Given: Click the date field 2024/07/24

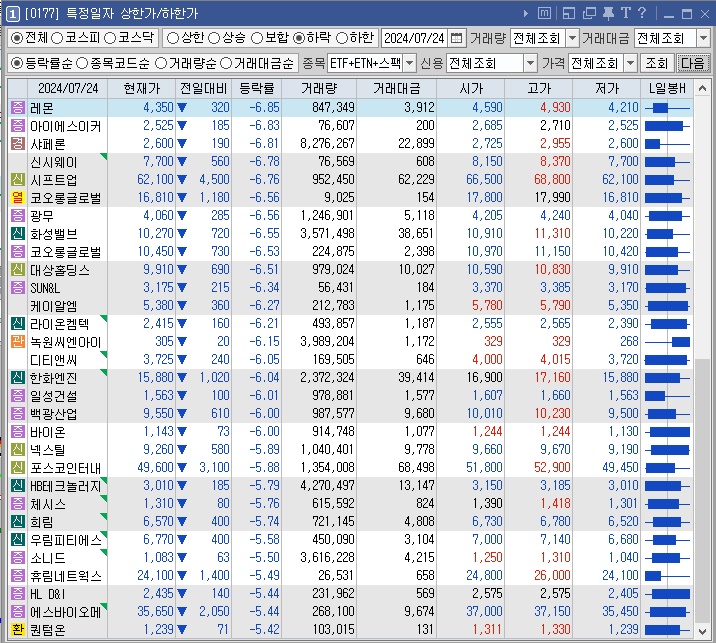Looking at the screenshot, I should 415,38.
